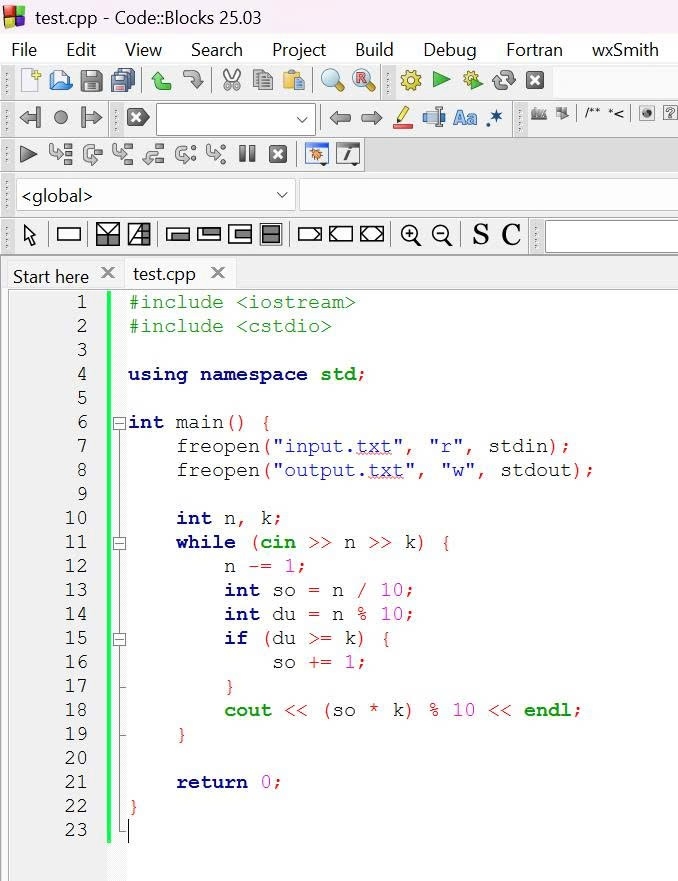
Task: Jump to previous bookmark arrow icon
Action: (x=30, y=117)
